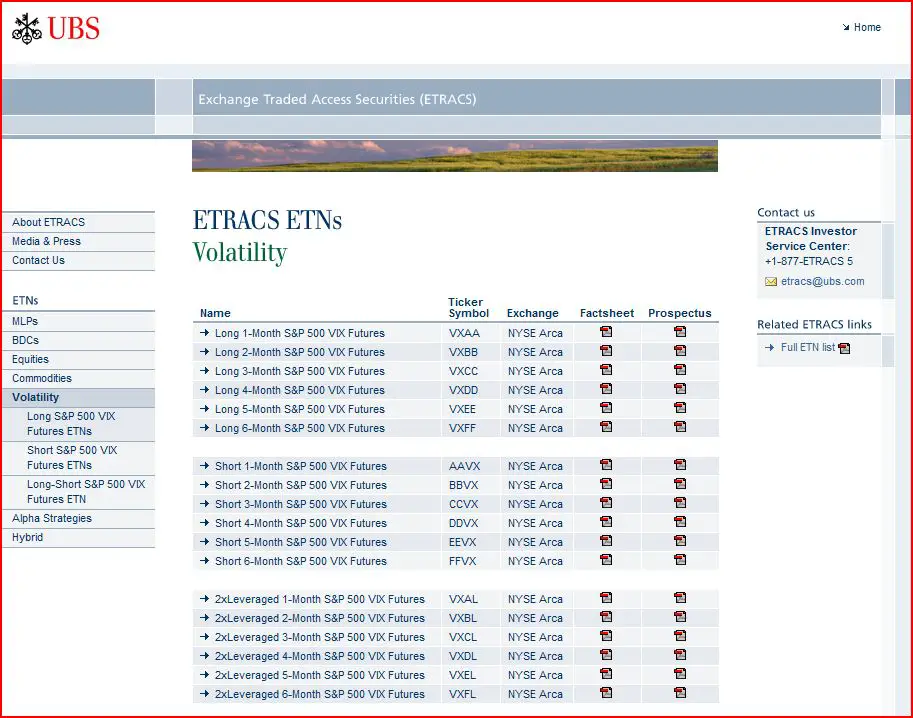Select BDCs in the sidebar
Image resolution: width=913 pixels, height=718 pixels.
click(x=79, y=341)
